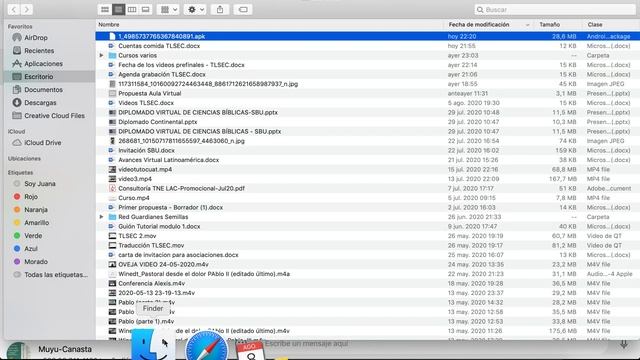Go back with the left arrow button

click(13, 9)
